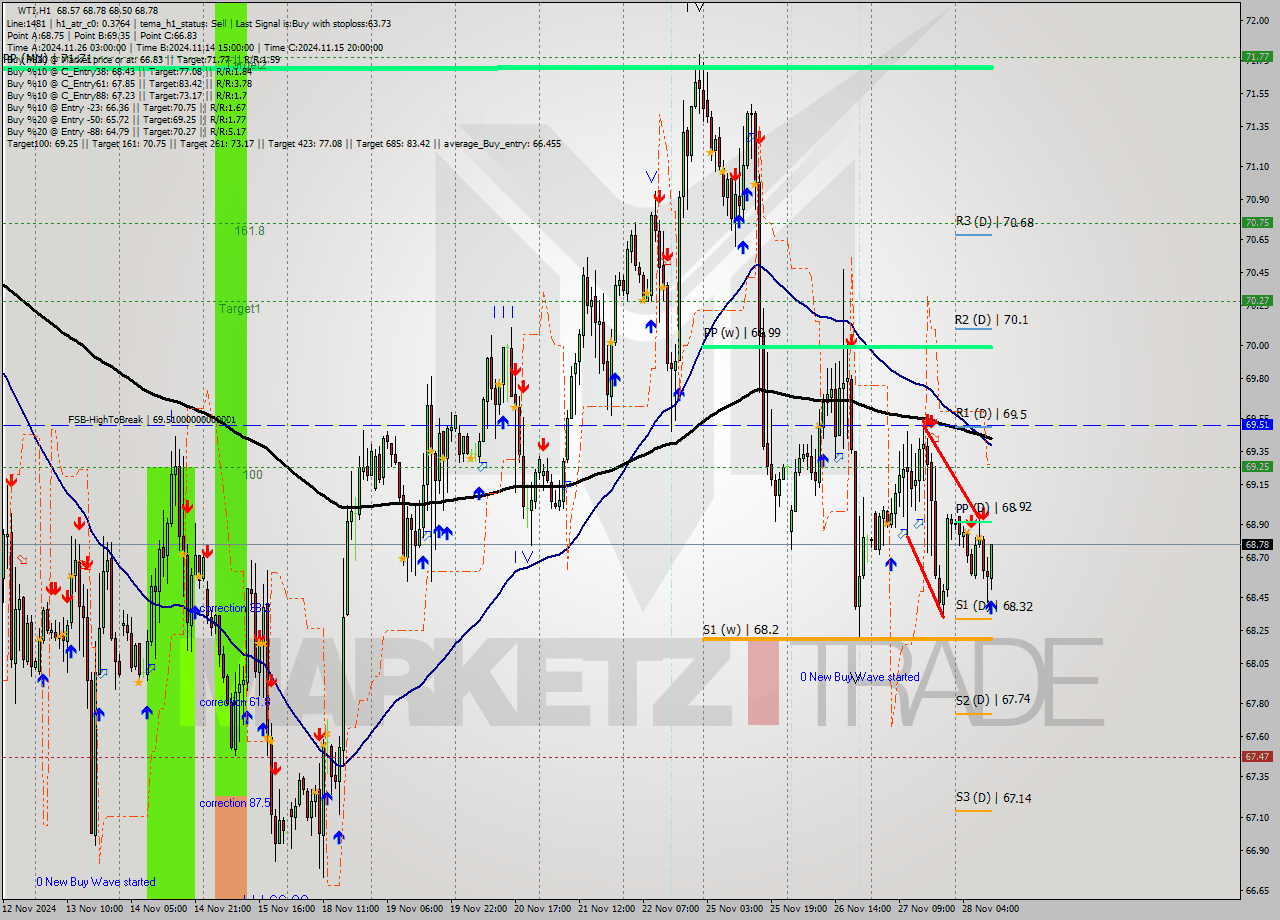Click the green 70.27 price tag

point(1256,300)
